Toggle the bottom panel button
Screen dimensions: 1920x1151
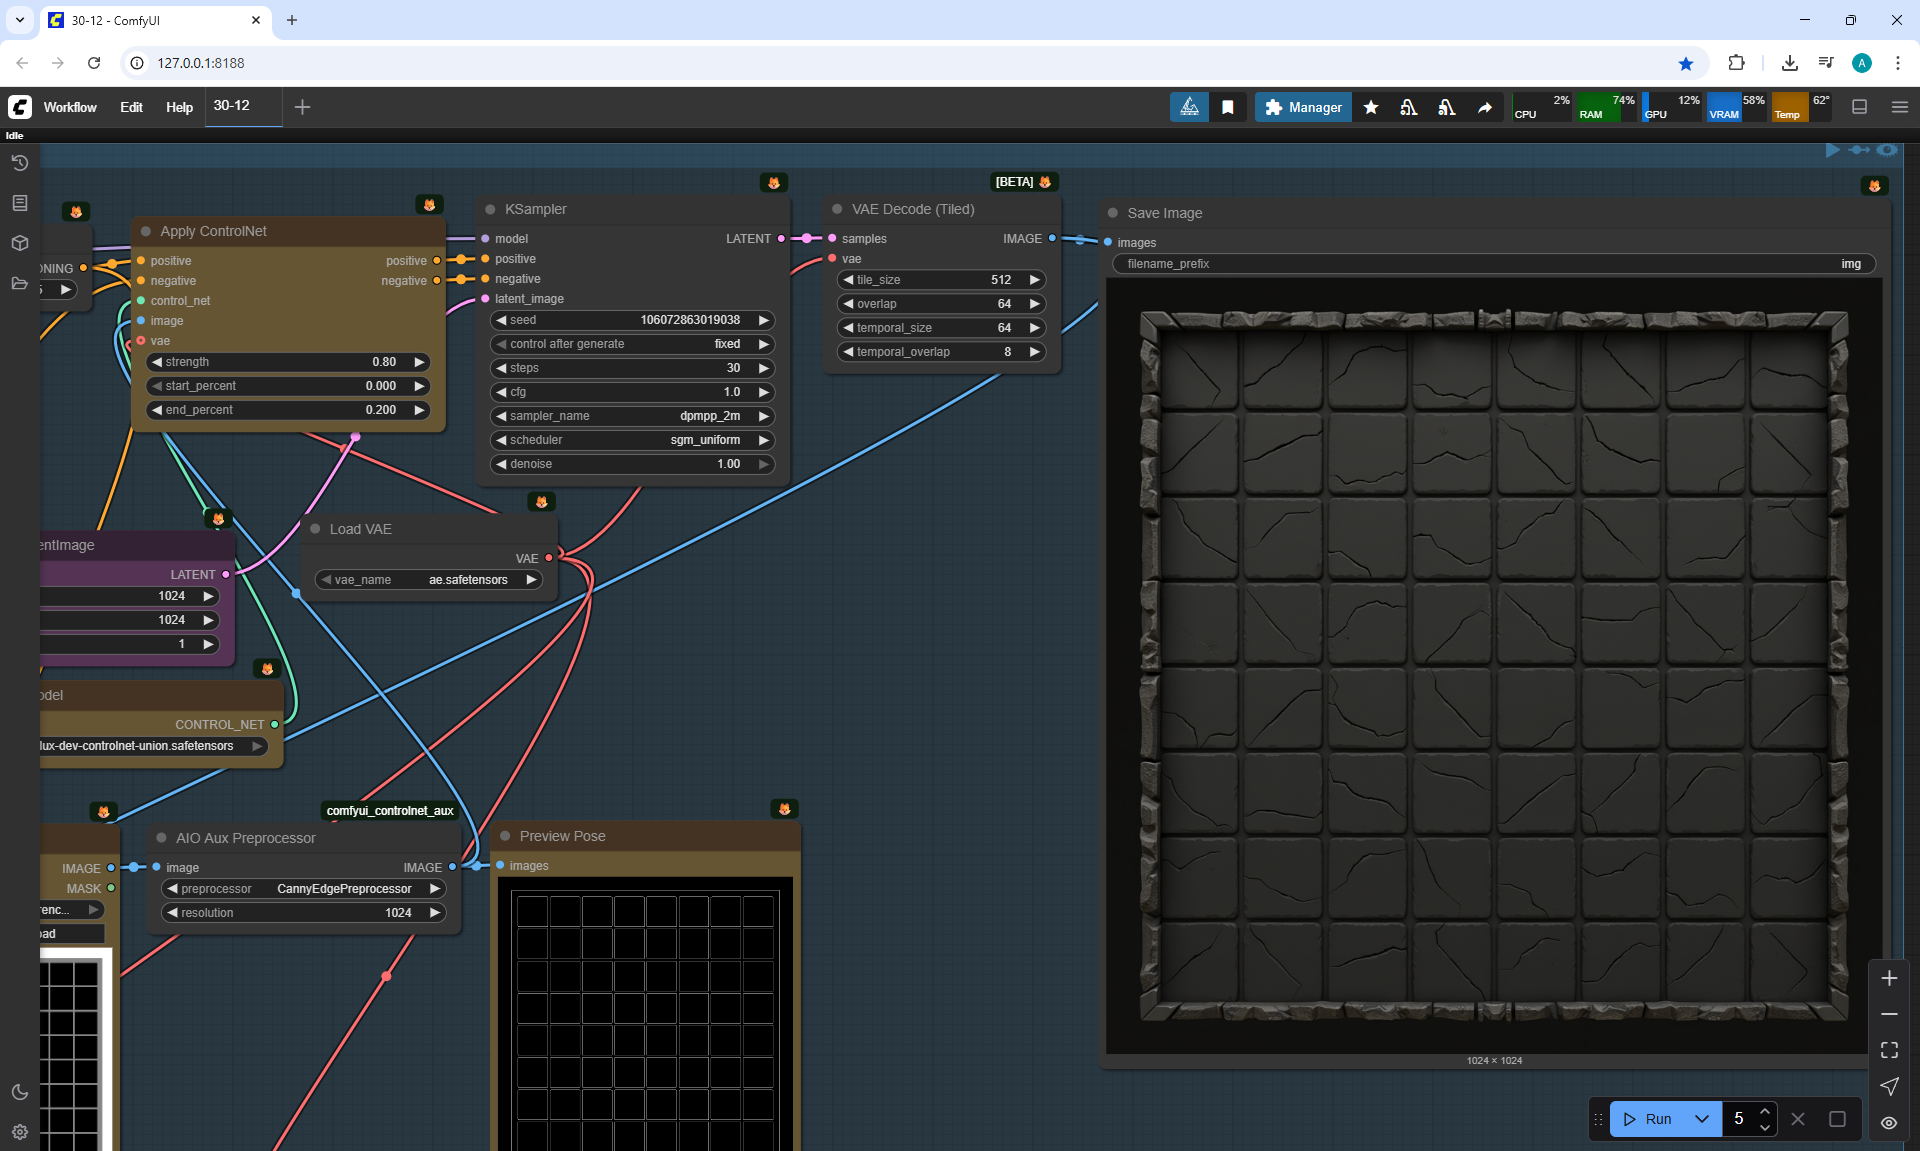(x=1859, y=107)
